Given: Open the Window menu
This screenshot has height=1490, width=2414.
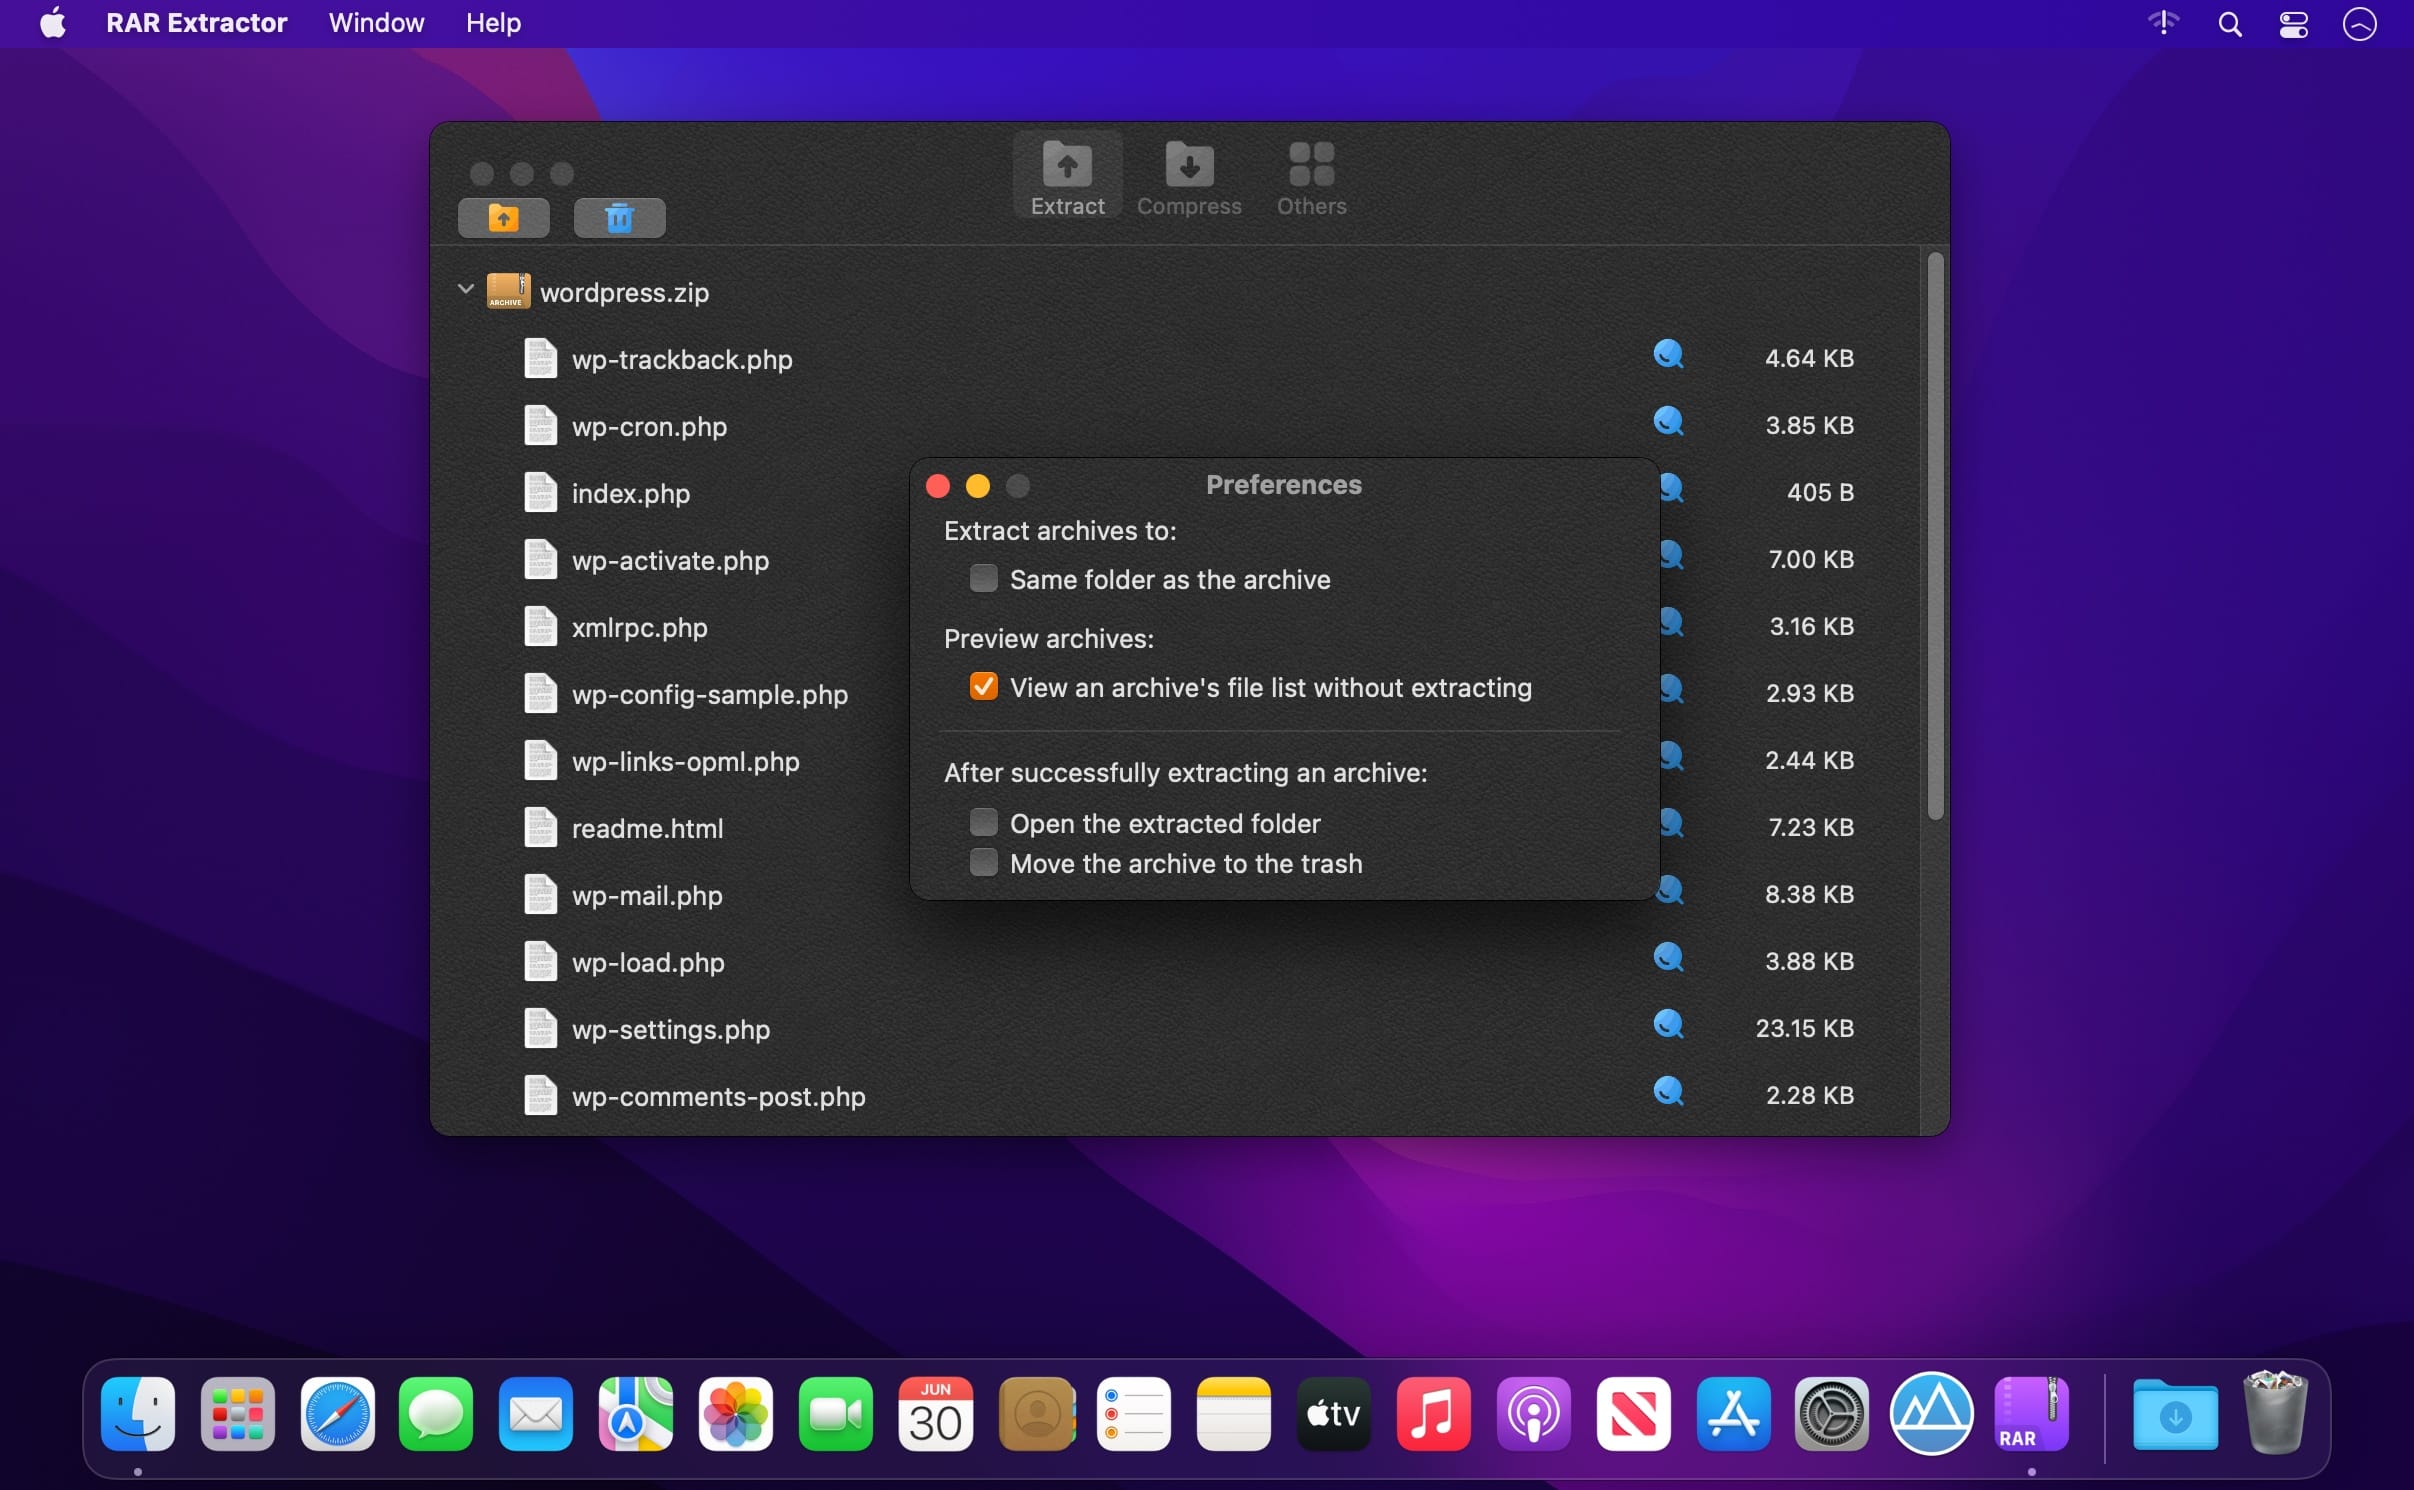Looking at the screenshot, I should click(376, 23).
